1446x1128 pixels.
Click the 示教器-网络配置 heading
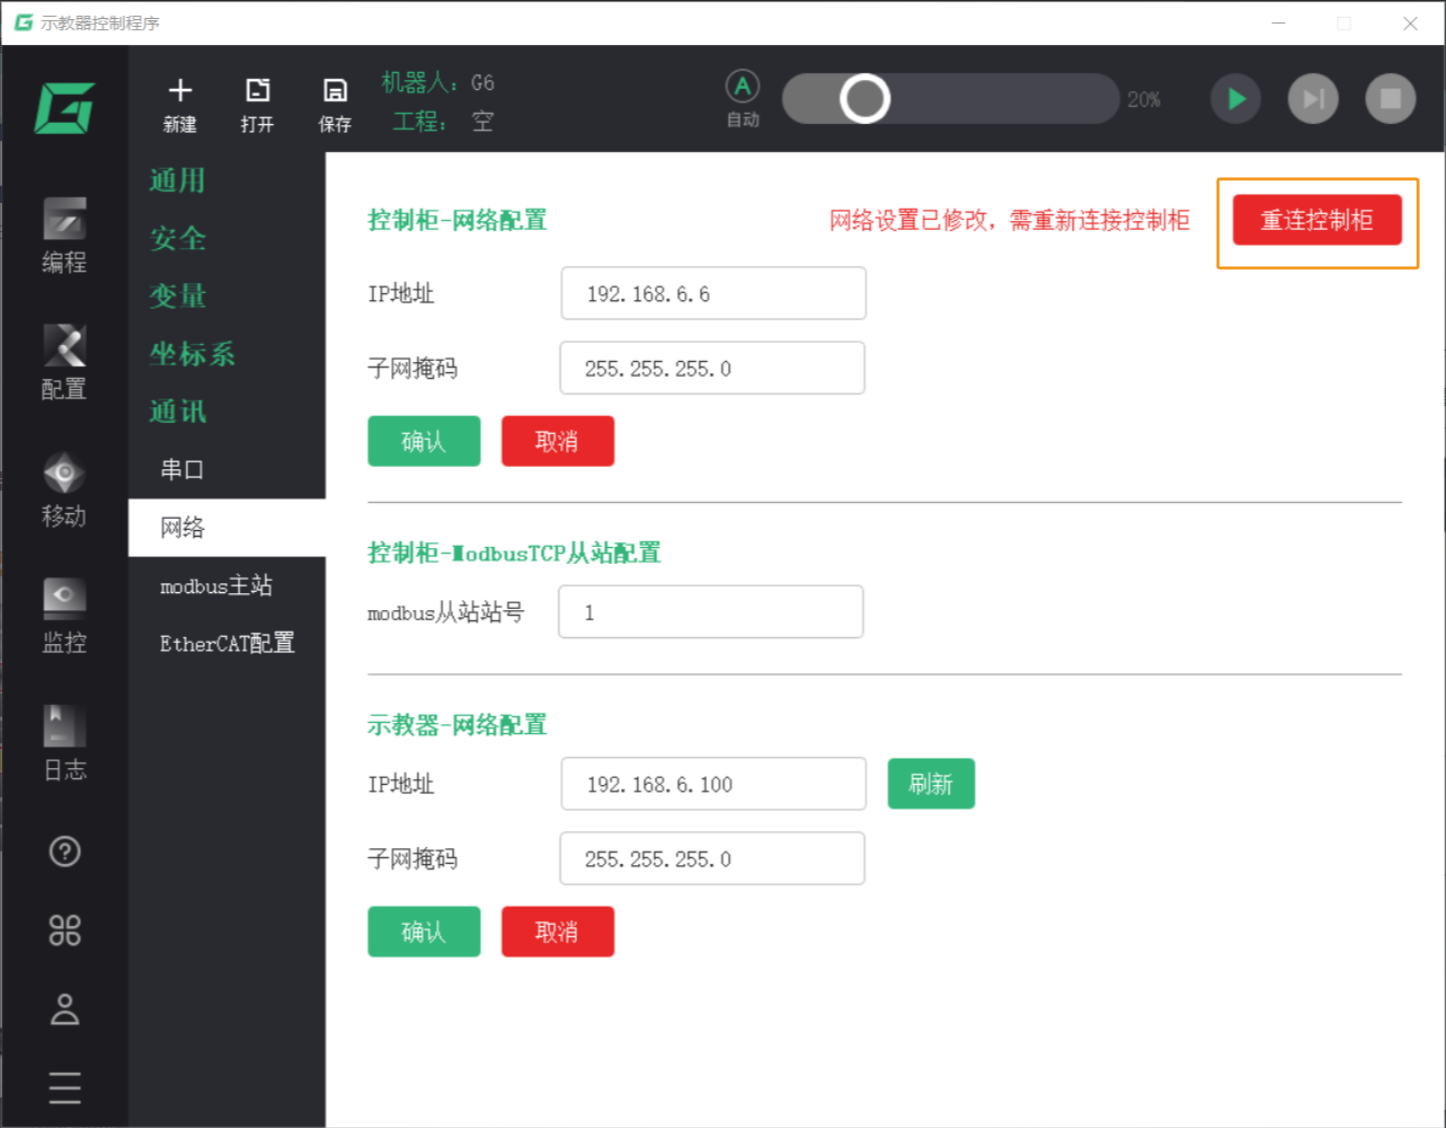tap(457, 724)
